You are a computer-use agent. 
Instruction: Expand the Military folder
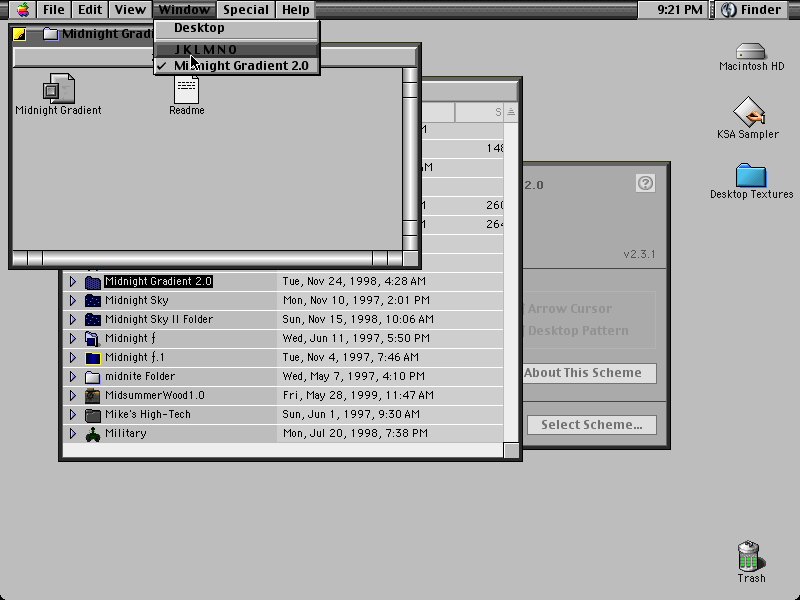[x=72, y=433]
